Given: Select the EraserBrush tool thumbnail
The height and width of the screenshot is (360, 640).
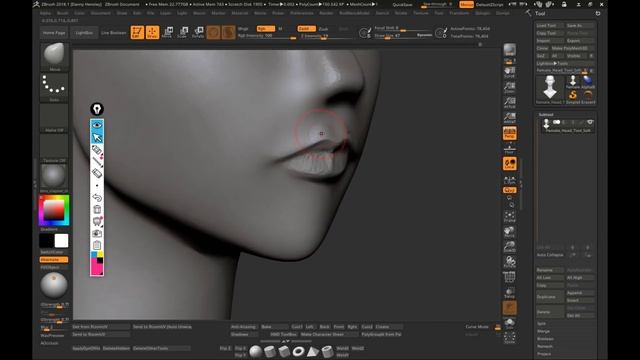Looking at the screenshot, I should coord(588,97).
